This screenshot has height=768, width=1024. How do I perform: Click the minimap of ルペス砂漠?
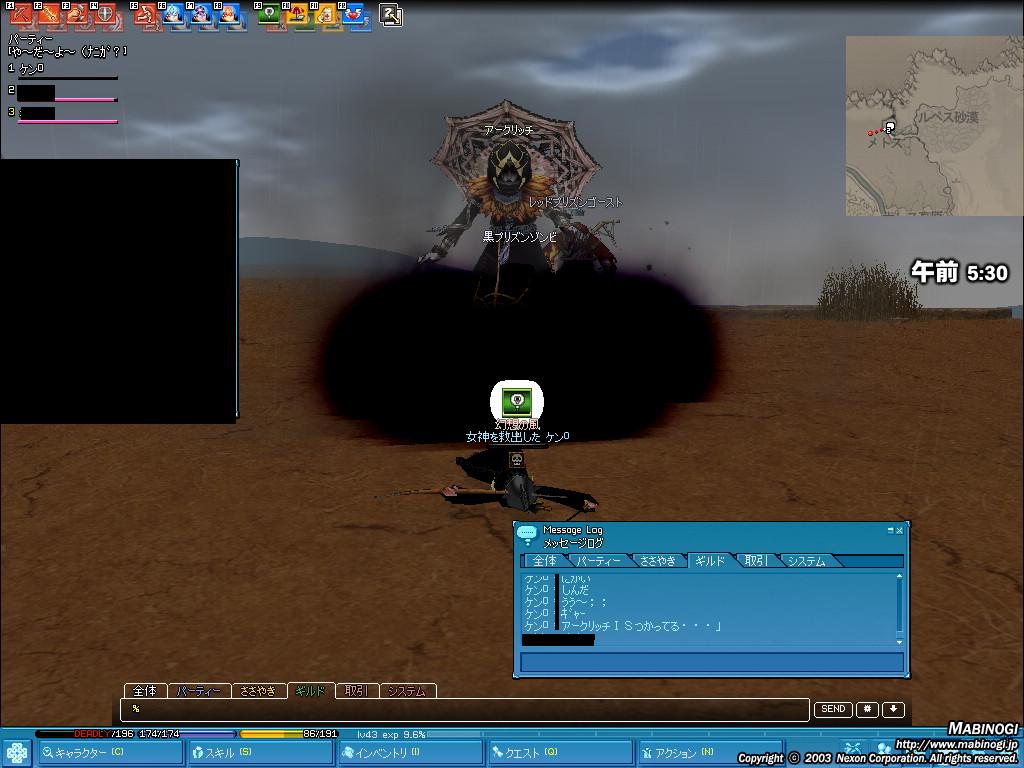click(935, 126)
